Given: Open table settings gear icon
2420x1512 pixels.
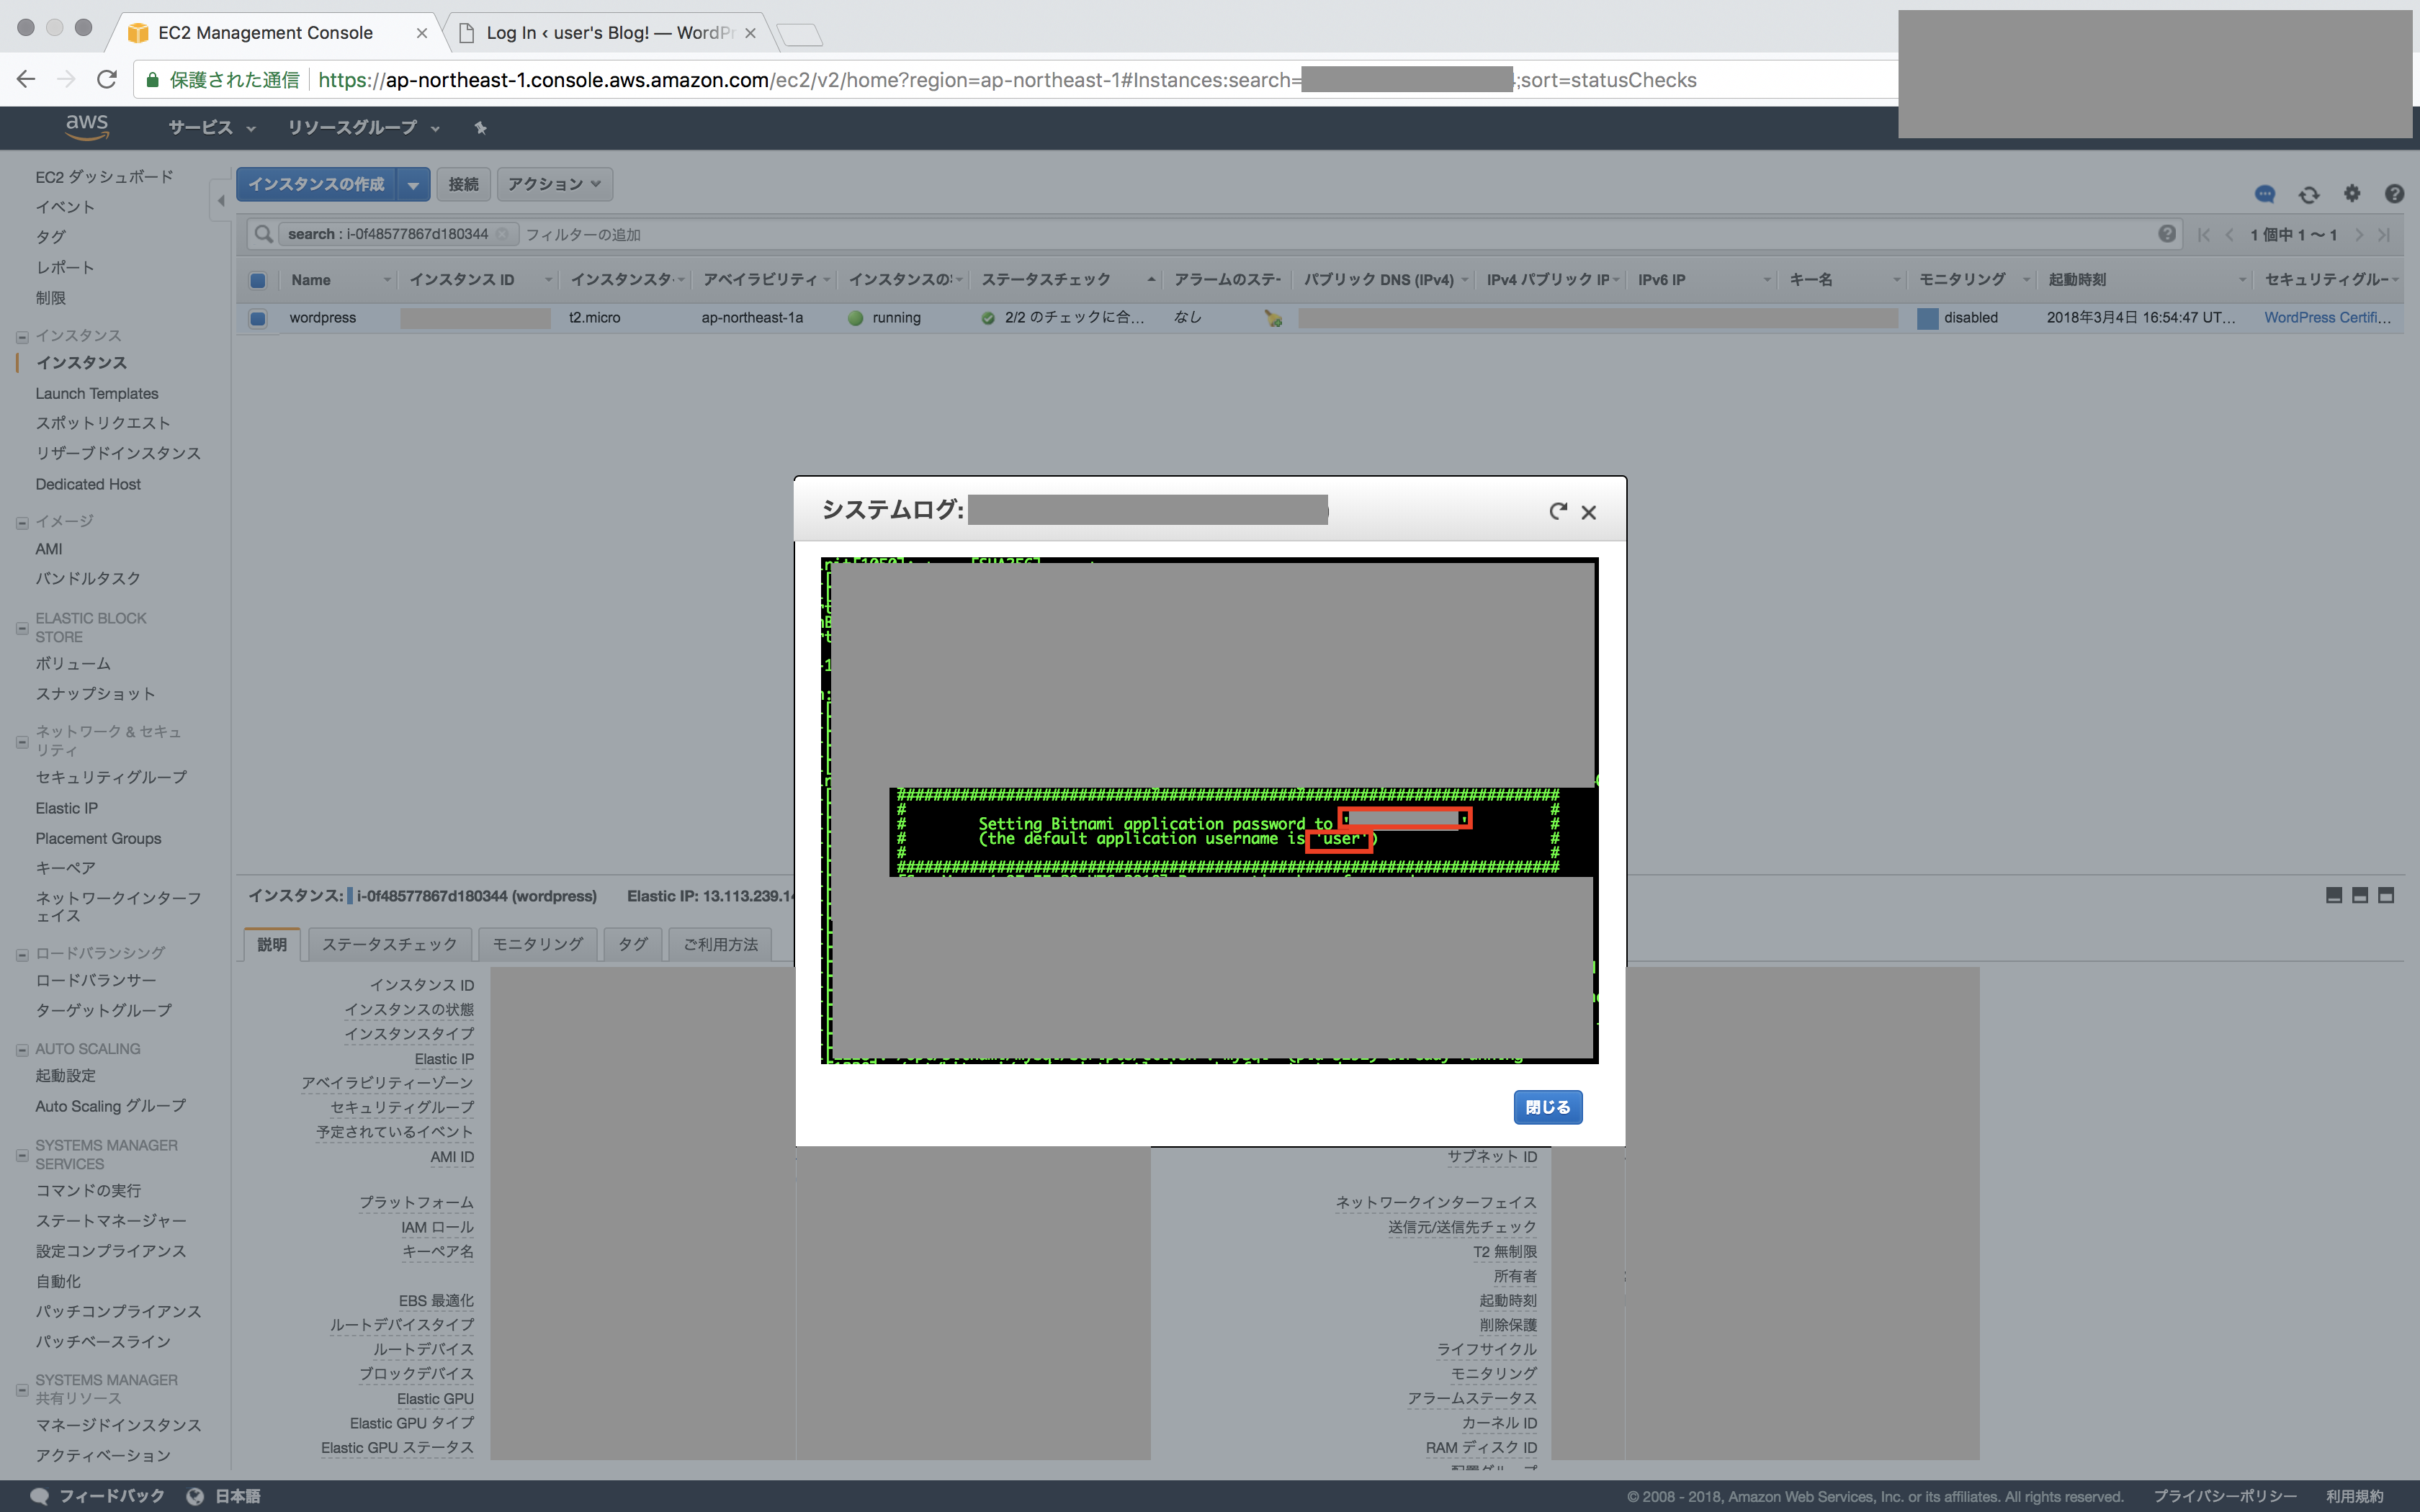Looking at the screenshot, I should pyautogui.click(x=2352, y=194).
